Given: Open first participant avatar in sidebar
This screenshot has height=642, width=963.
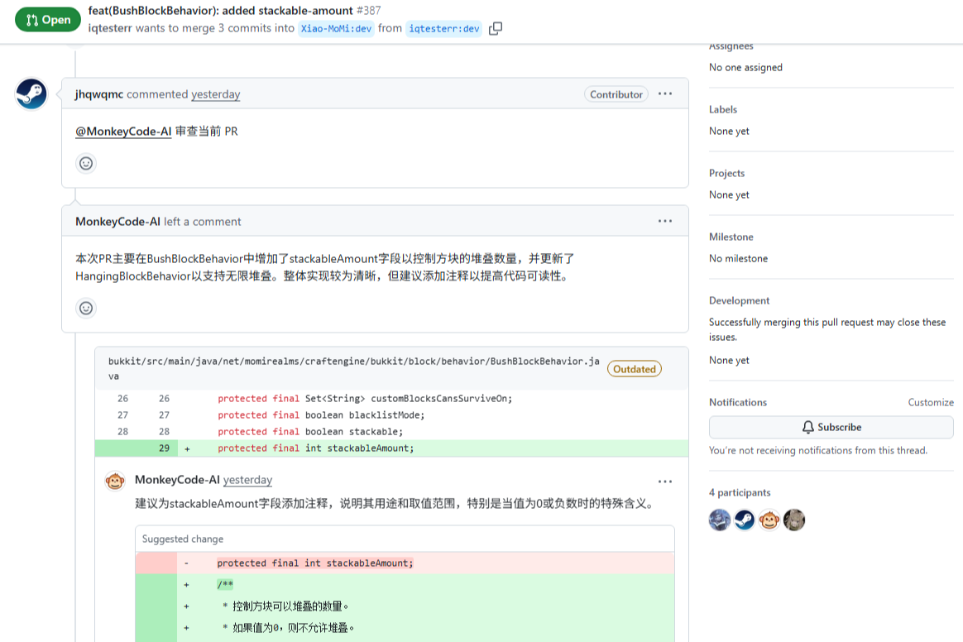Looking at the screenshot, I should click(720, 520).
